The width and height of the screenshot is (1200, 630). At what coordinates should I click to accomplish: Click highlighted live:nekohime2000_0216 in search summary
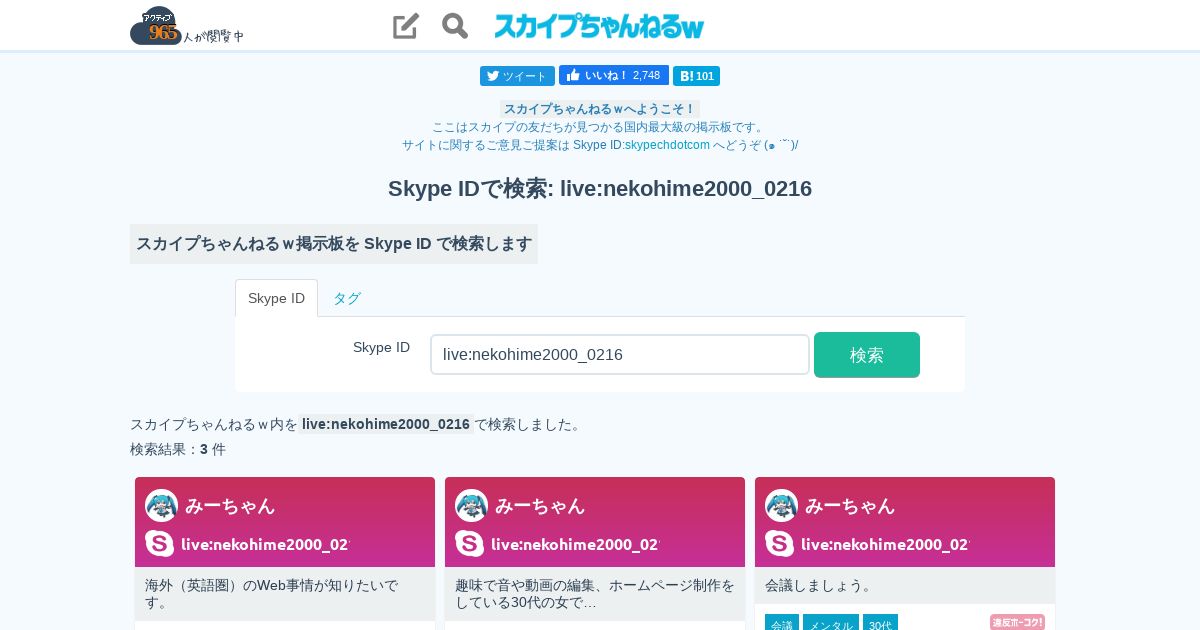[x=386, y=424]
